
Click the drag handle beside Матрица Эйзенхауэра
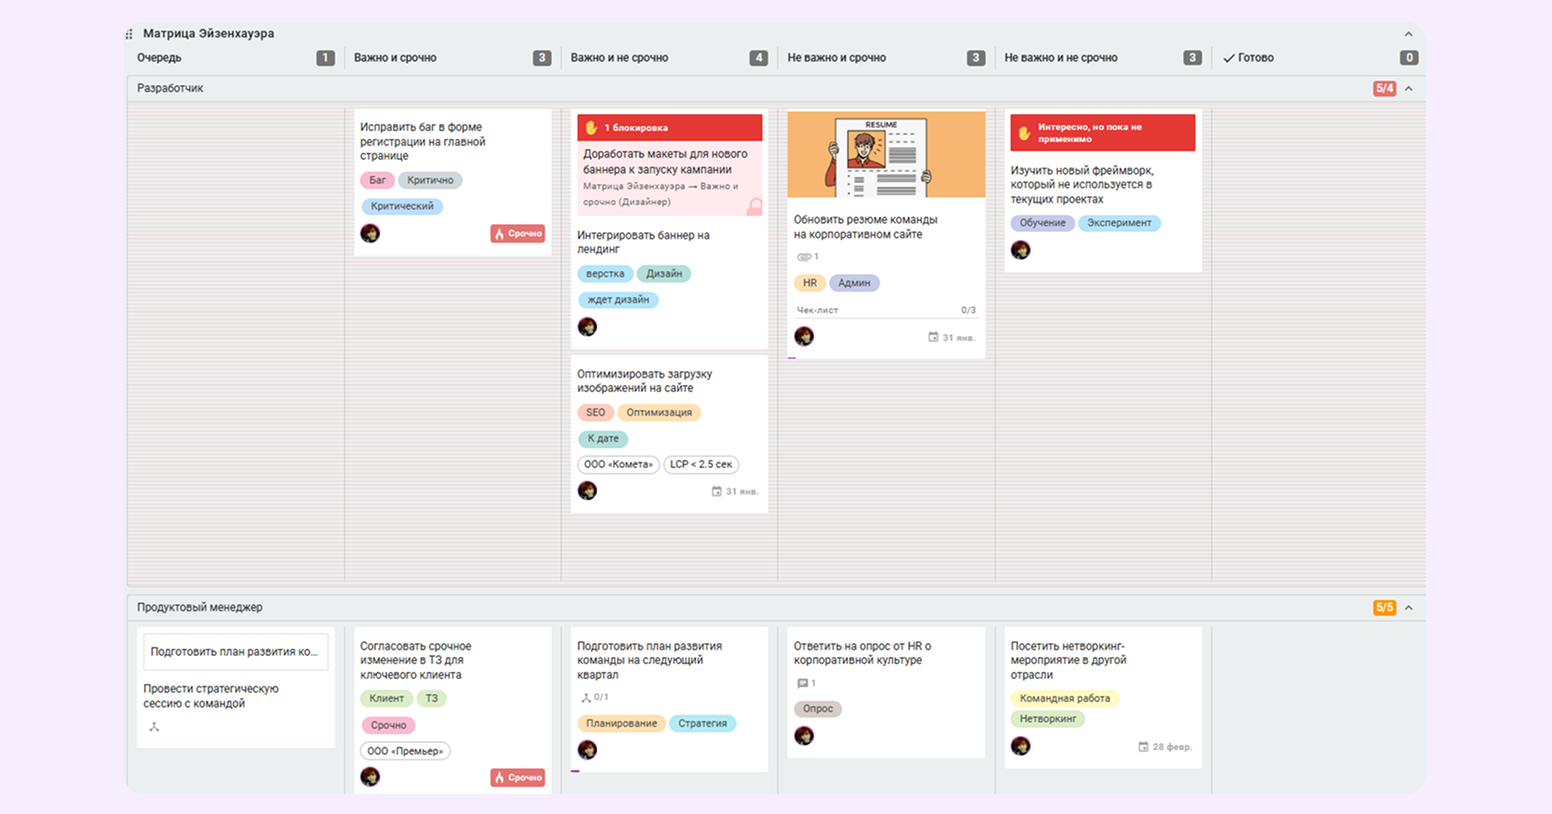pos(129,34)
